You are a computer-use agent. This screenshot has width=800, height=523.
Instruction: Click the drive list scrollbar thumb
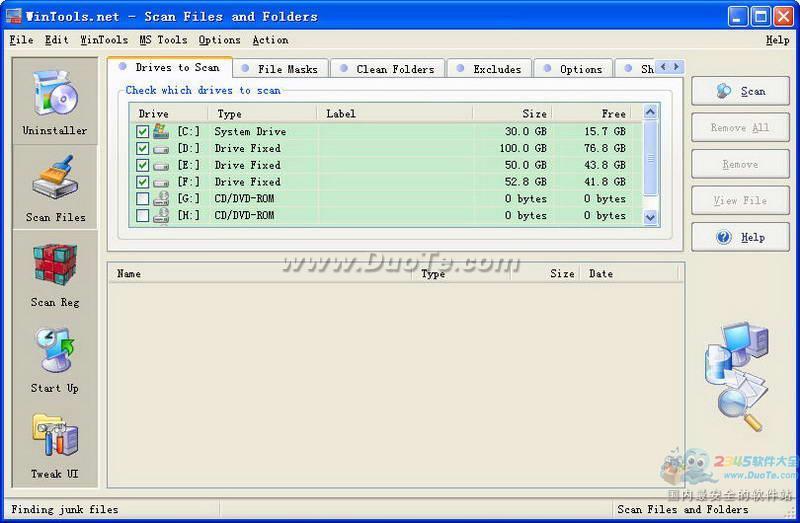tap(651, 158)
